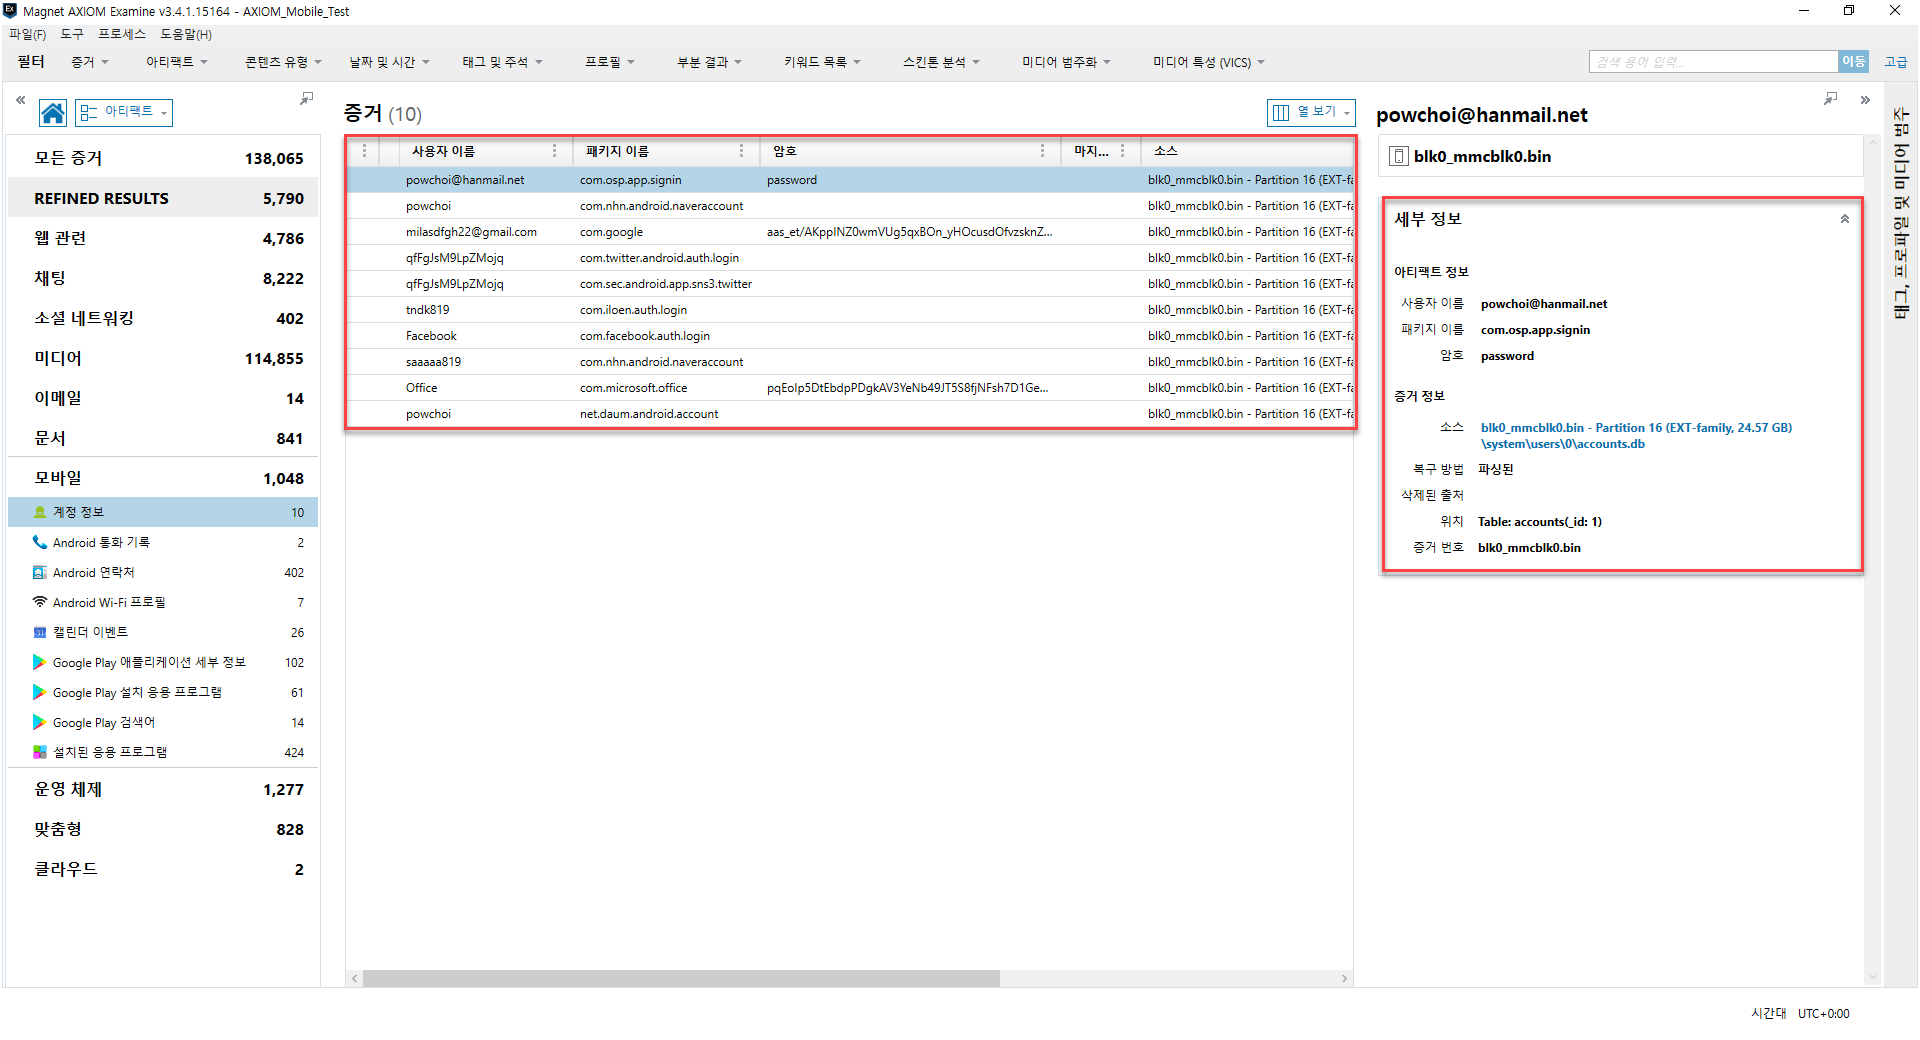Expand the 아티팩트 filter dropdown
1920x1040 pixels.
point(177,62)
